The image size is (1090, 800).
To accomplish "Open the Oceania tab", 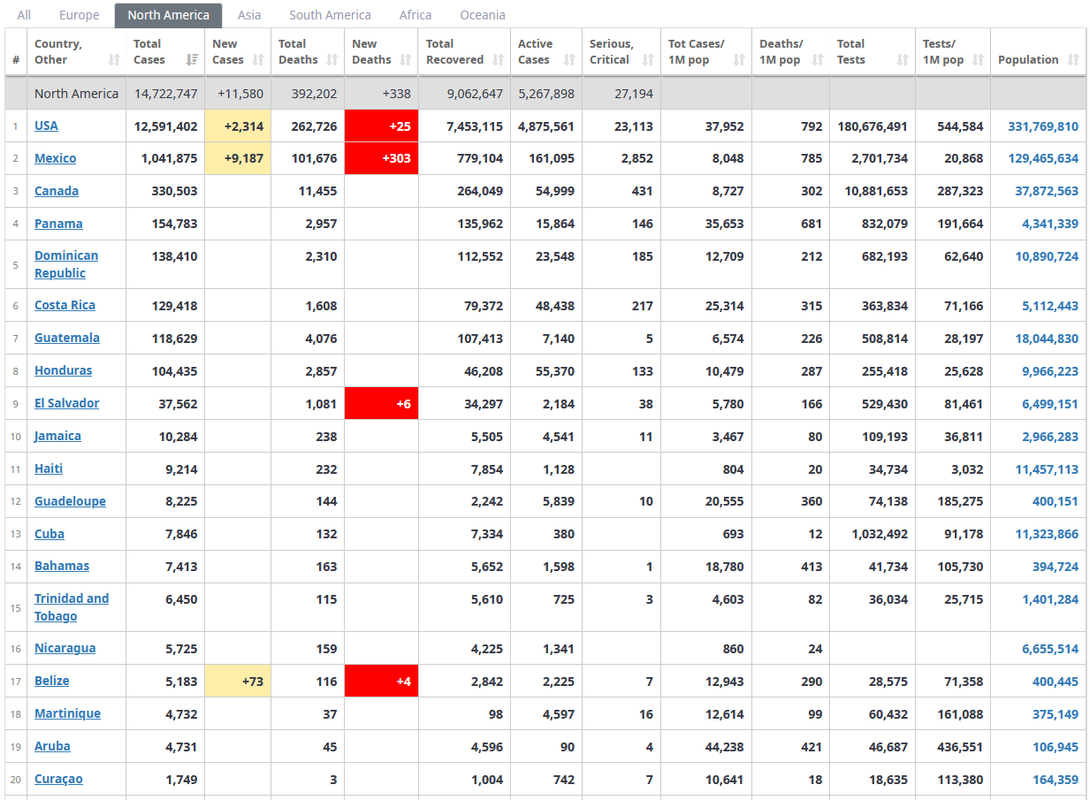I will [482, 15].
